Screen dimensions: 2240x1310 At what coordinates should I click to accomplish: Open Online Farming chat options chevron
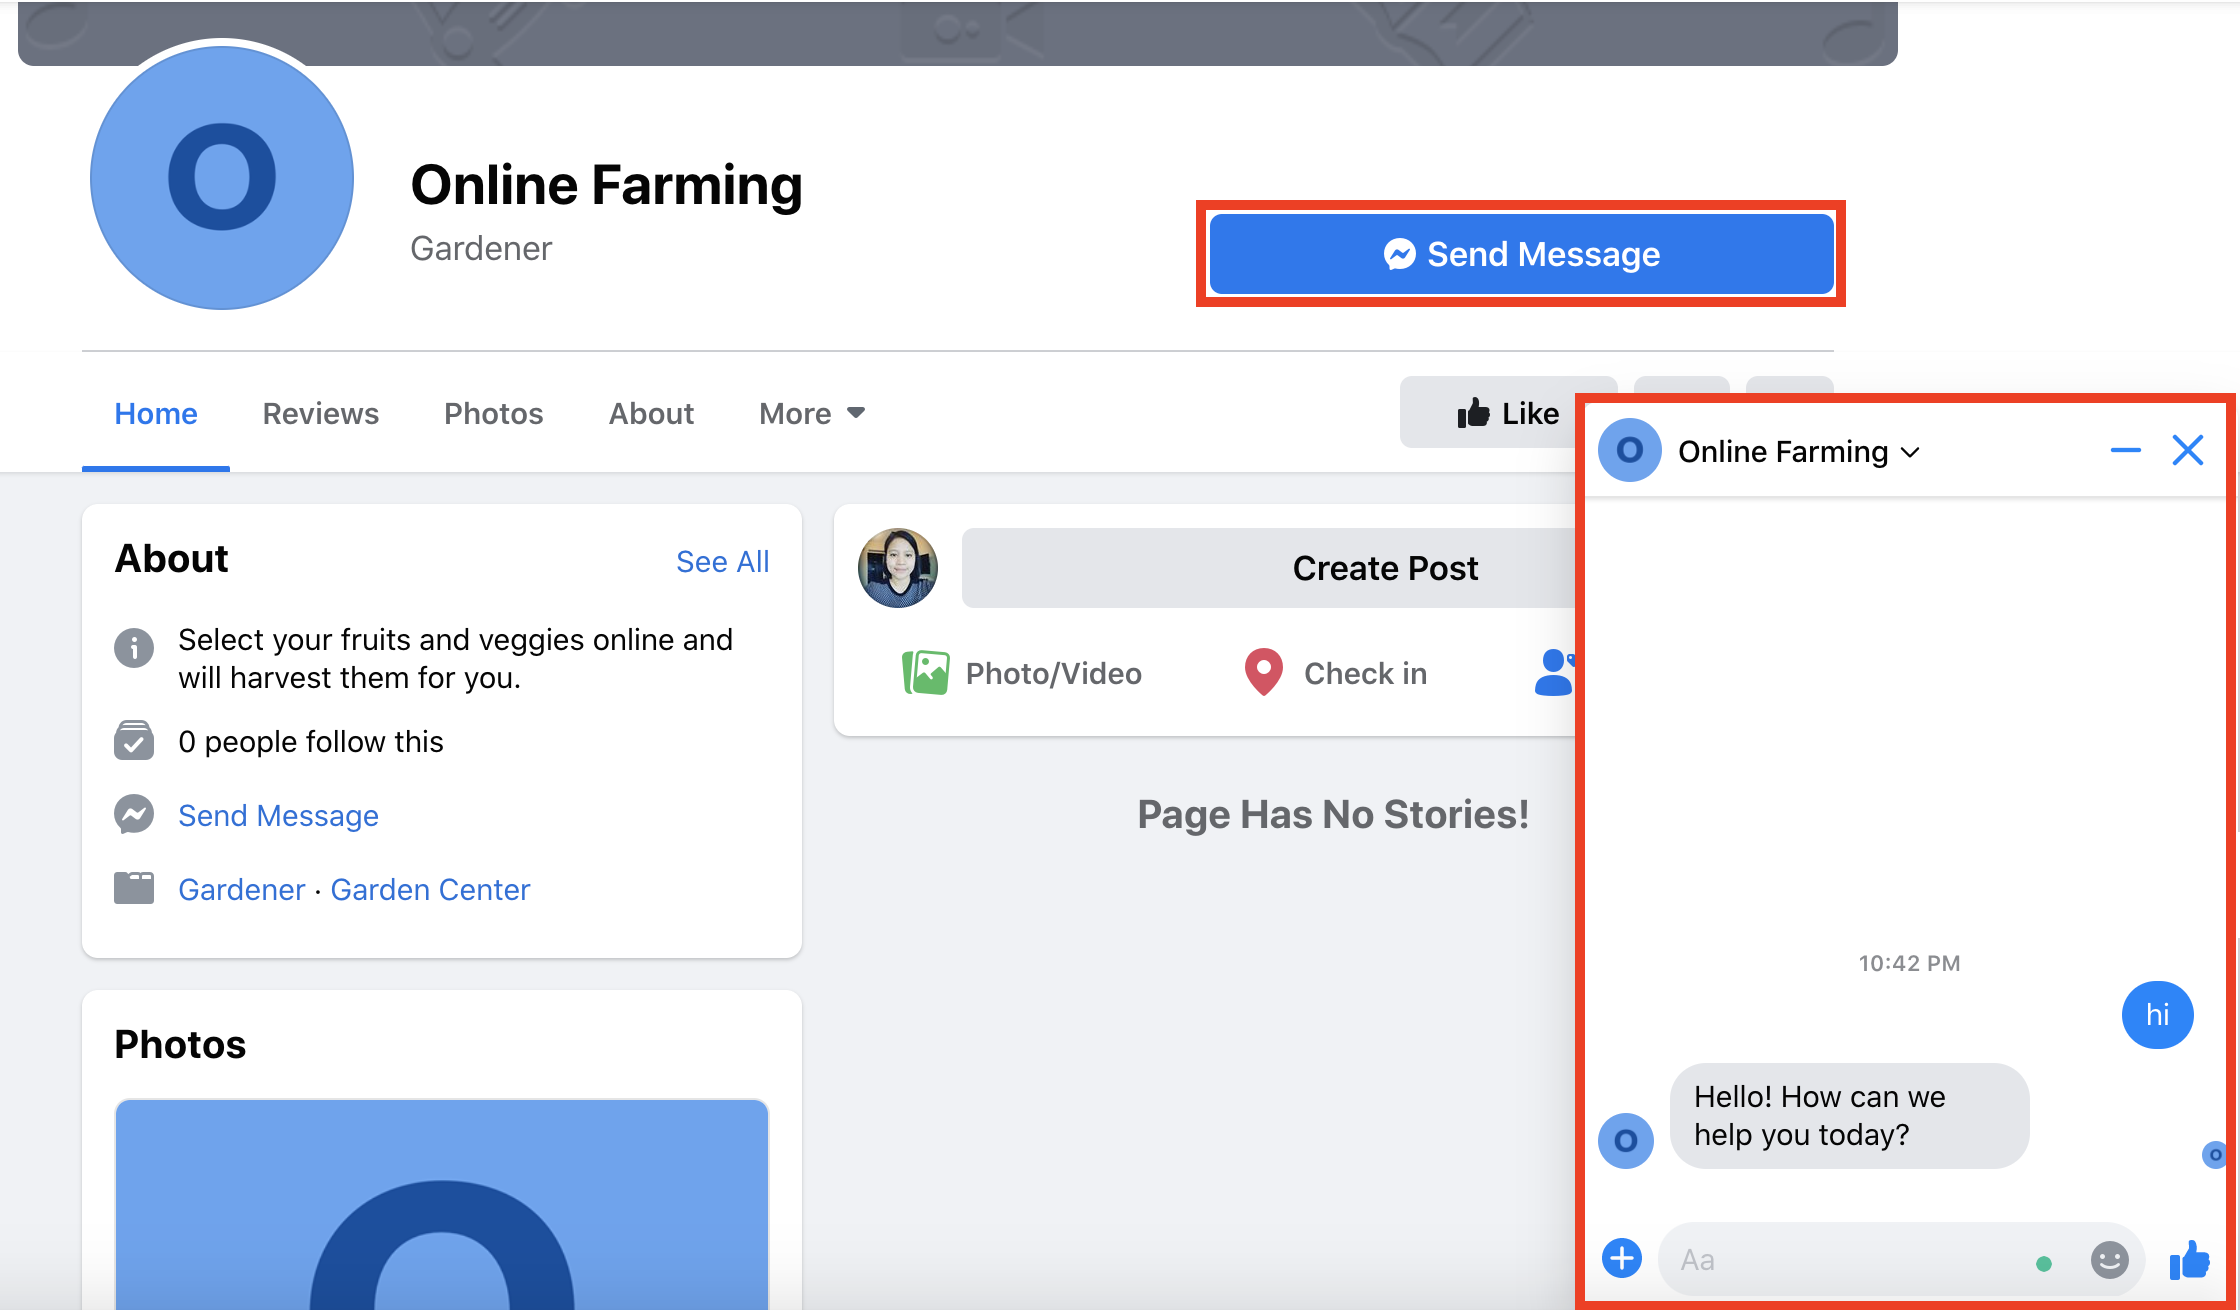1910,453
